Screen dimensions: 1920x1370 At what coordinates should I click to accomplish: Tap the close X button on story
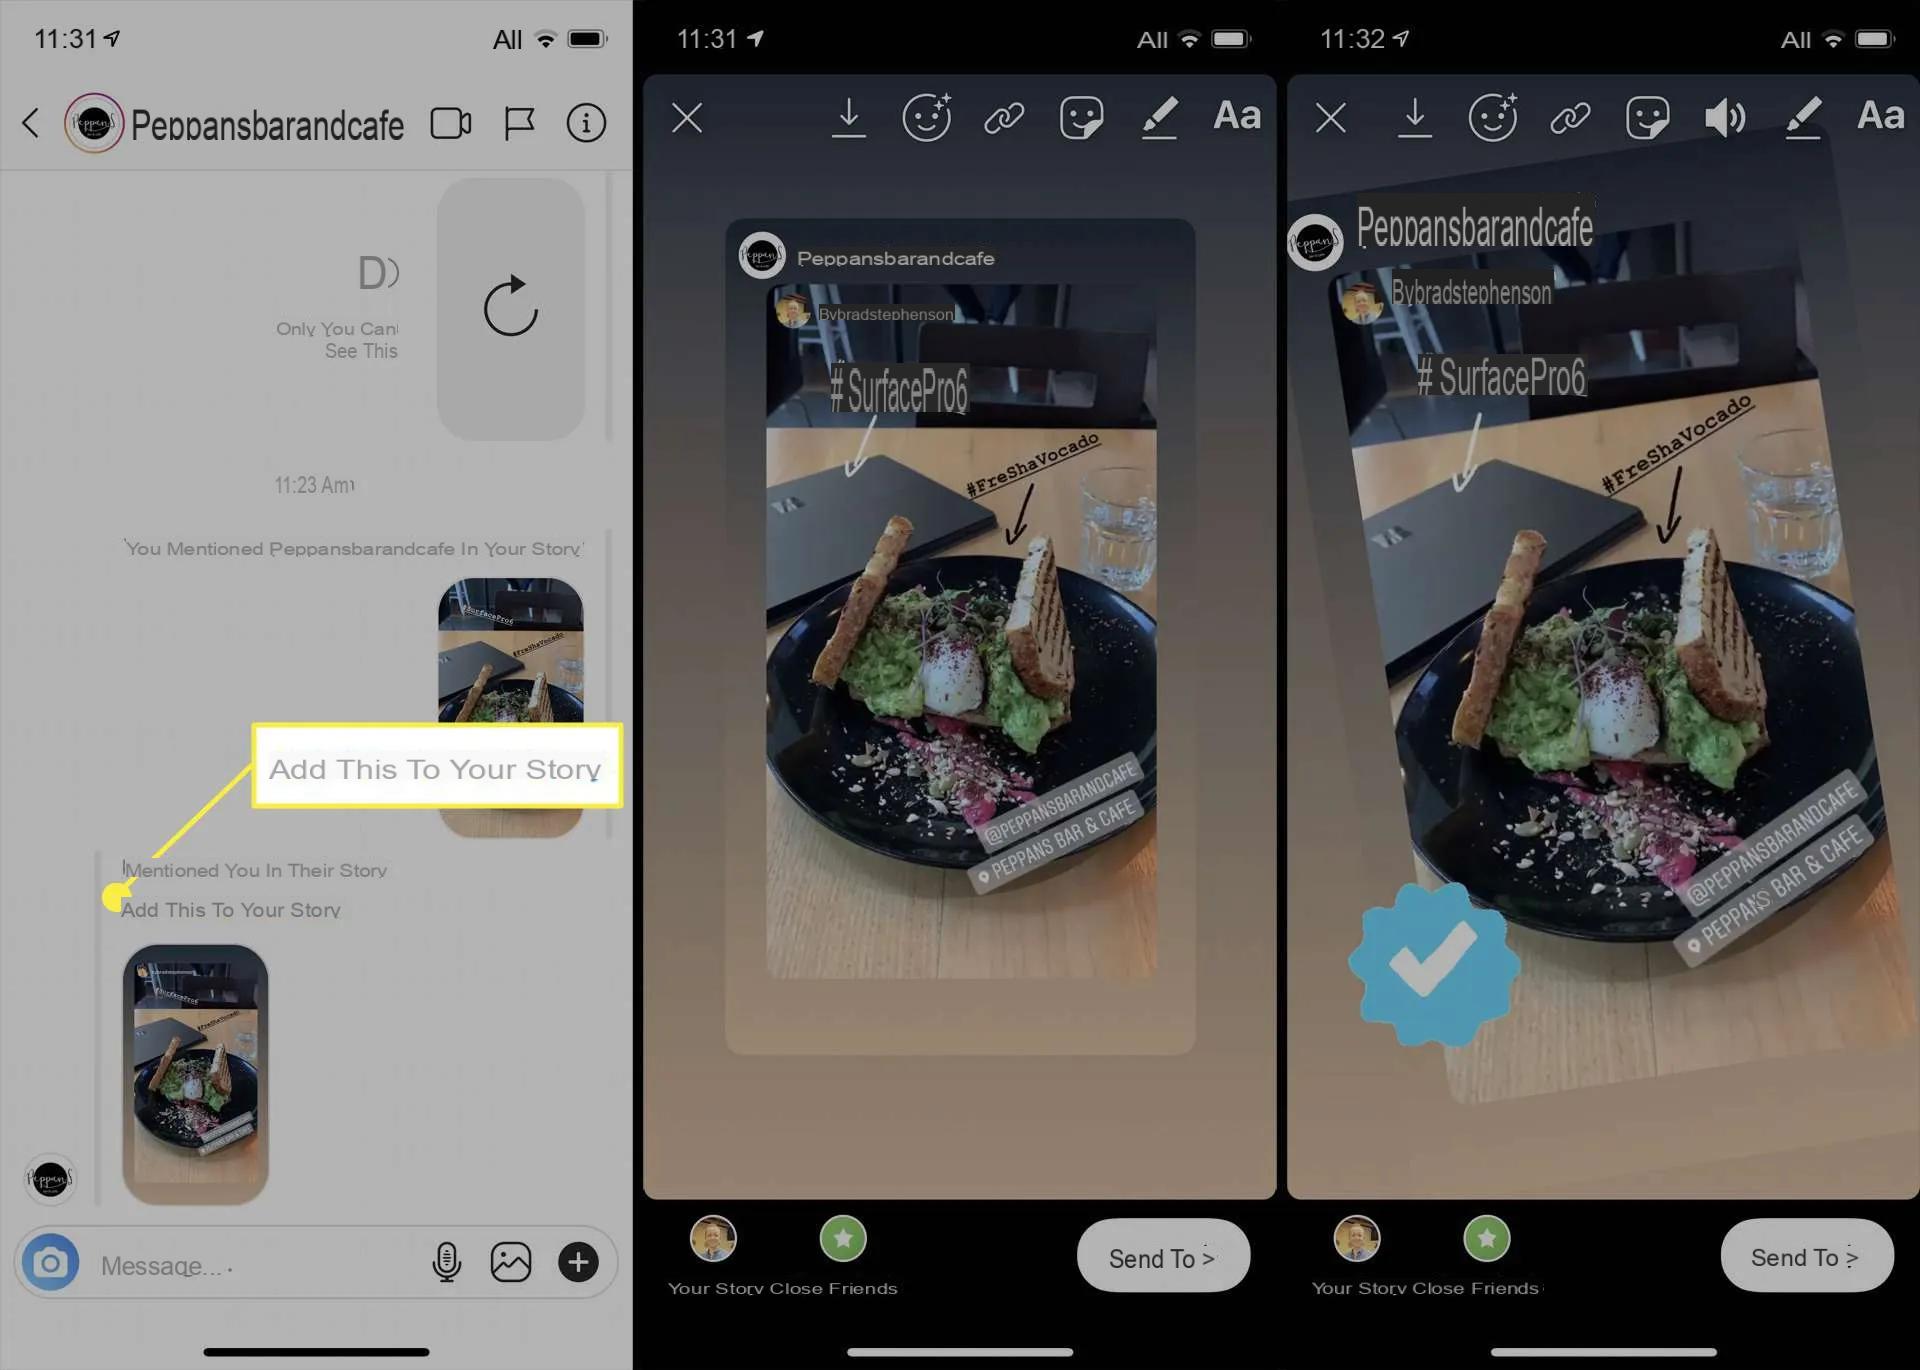(686, 117)
